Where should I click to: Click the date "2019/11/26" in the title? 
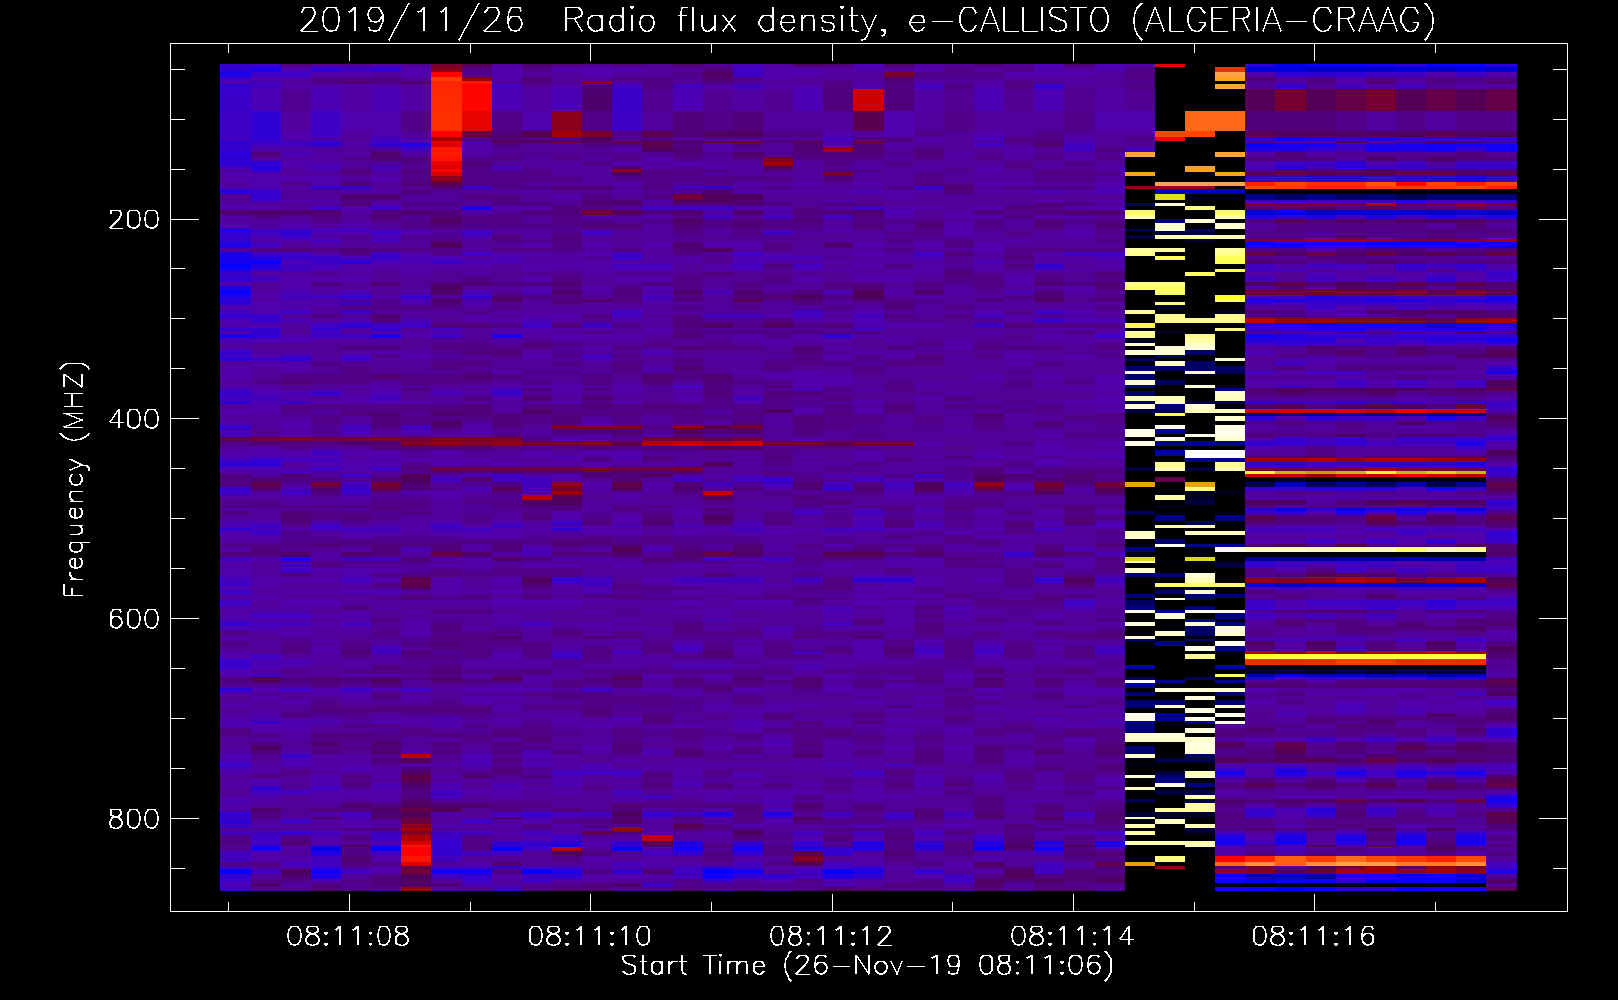pyautogui.click(x=412, y=20)
